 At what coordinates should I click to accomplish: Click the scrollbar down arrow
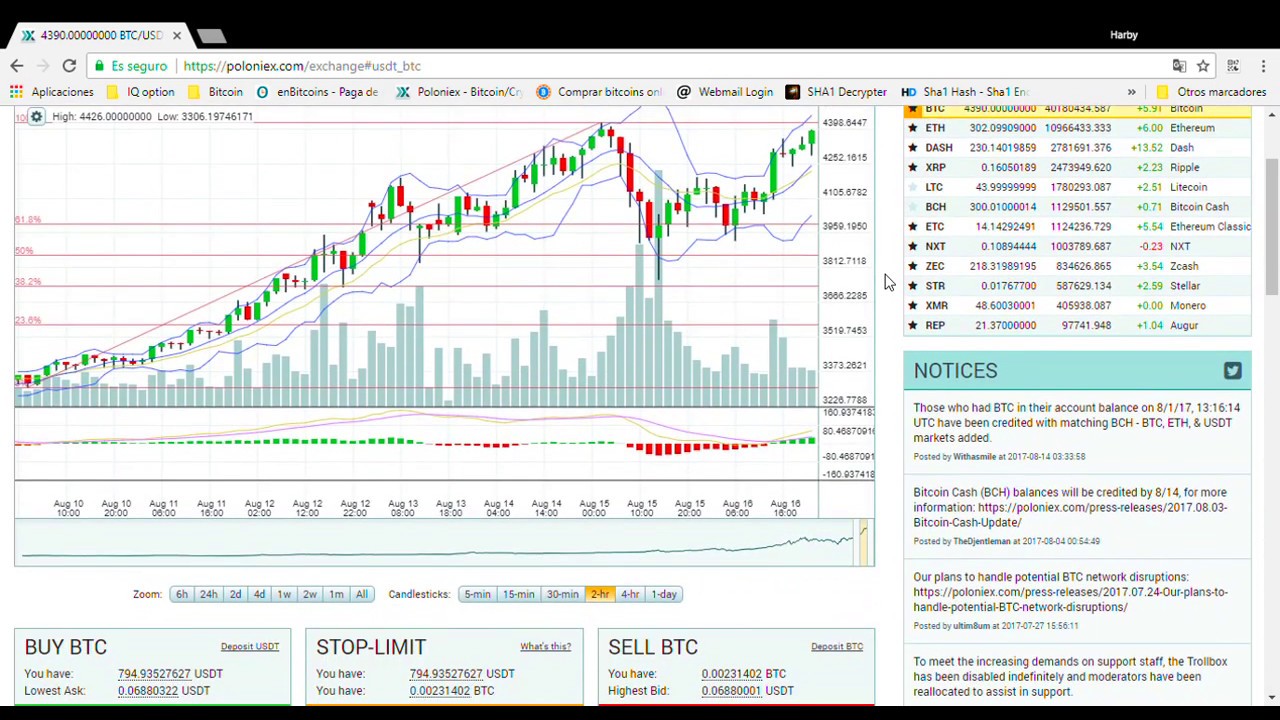(1271, 697)
